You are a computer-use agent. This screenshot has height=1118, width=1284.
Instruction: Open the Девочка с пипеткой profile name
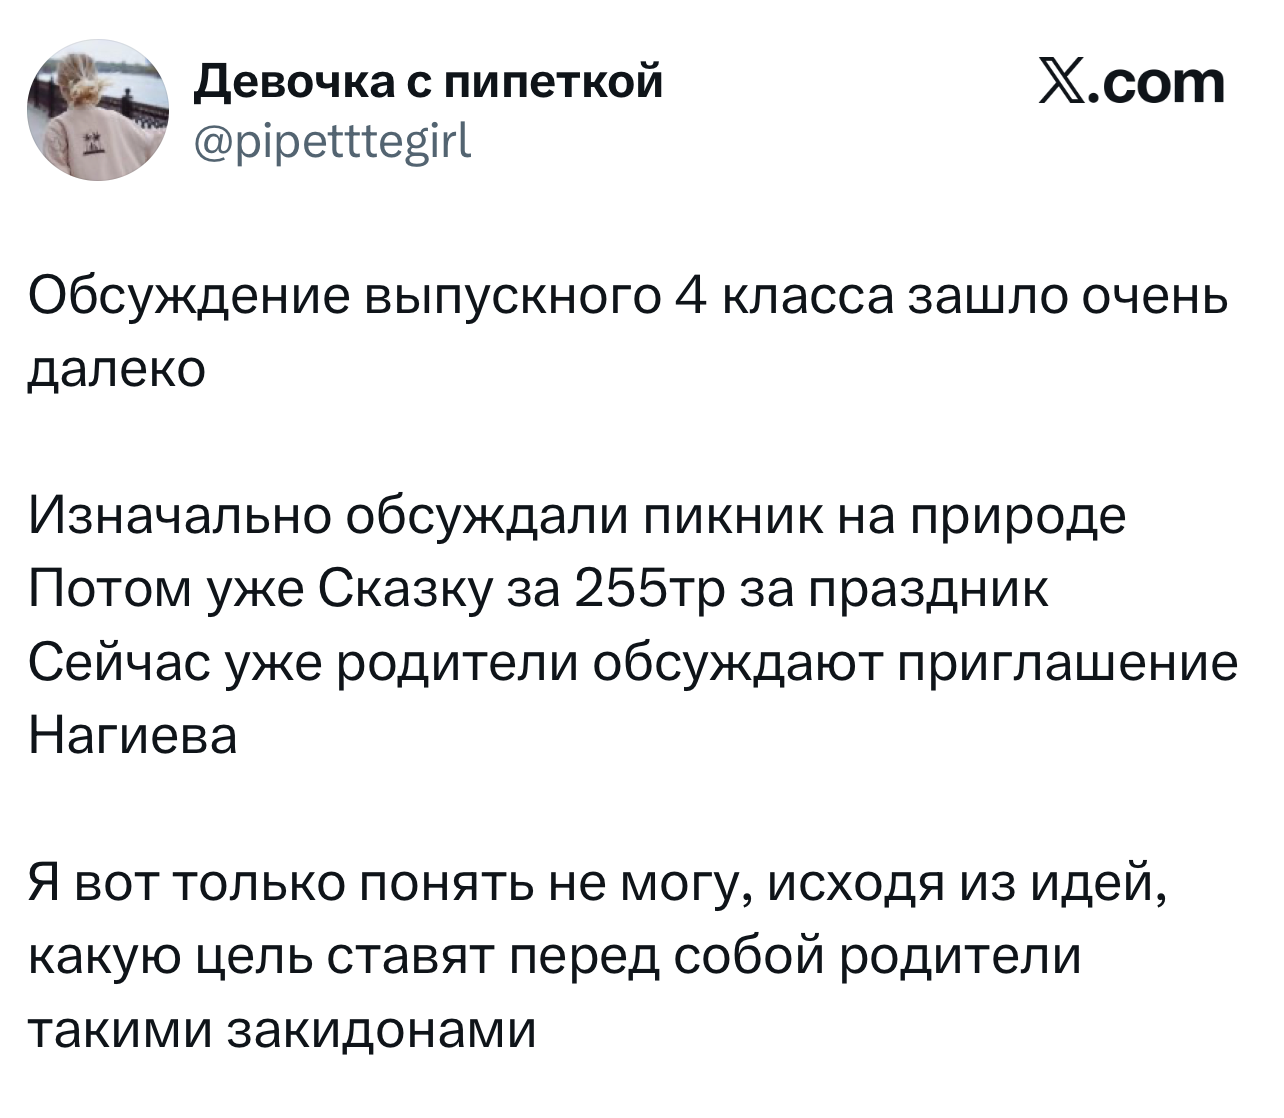(427, 82)
